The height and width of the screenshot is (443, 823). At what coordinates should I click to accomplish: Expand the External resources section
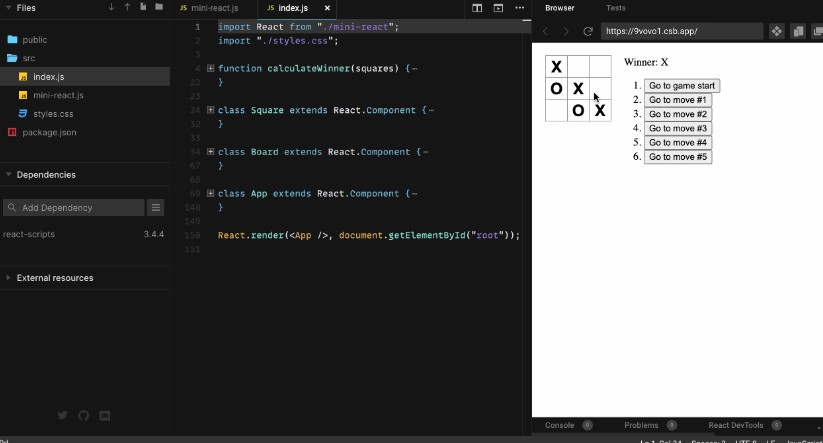tap(9, 278)
